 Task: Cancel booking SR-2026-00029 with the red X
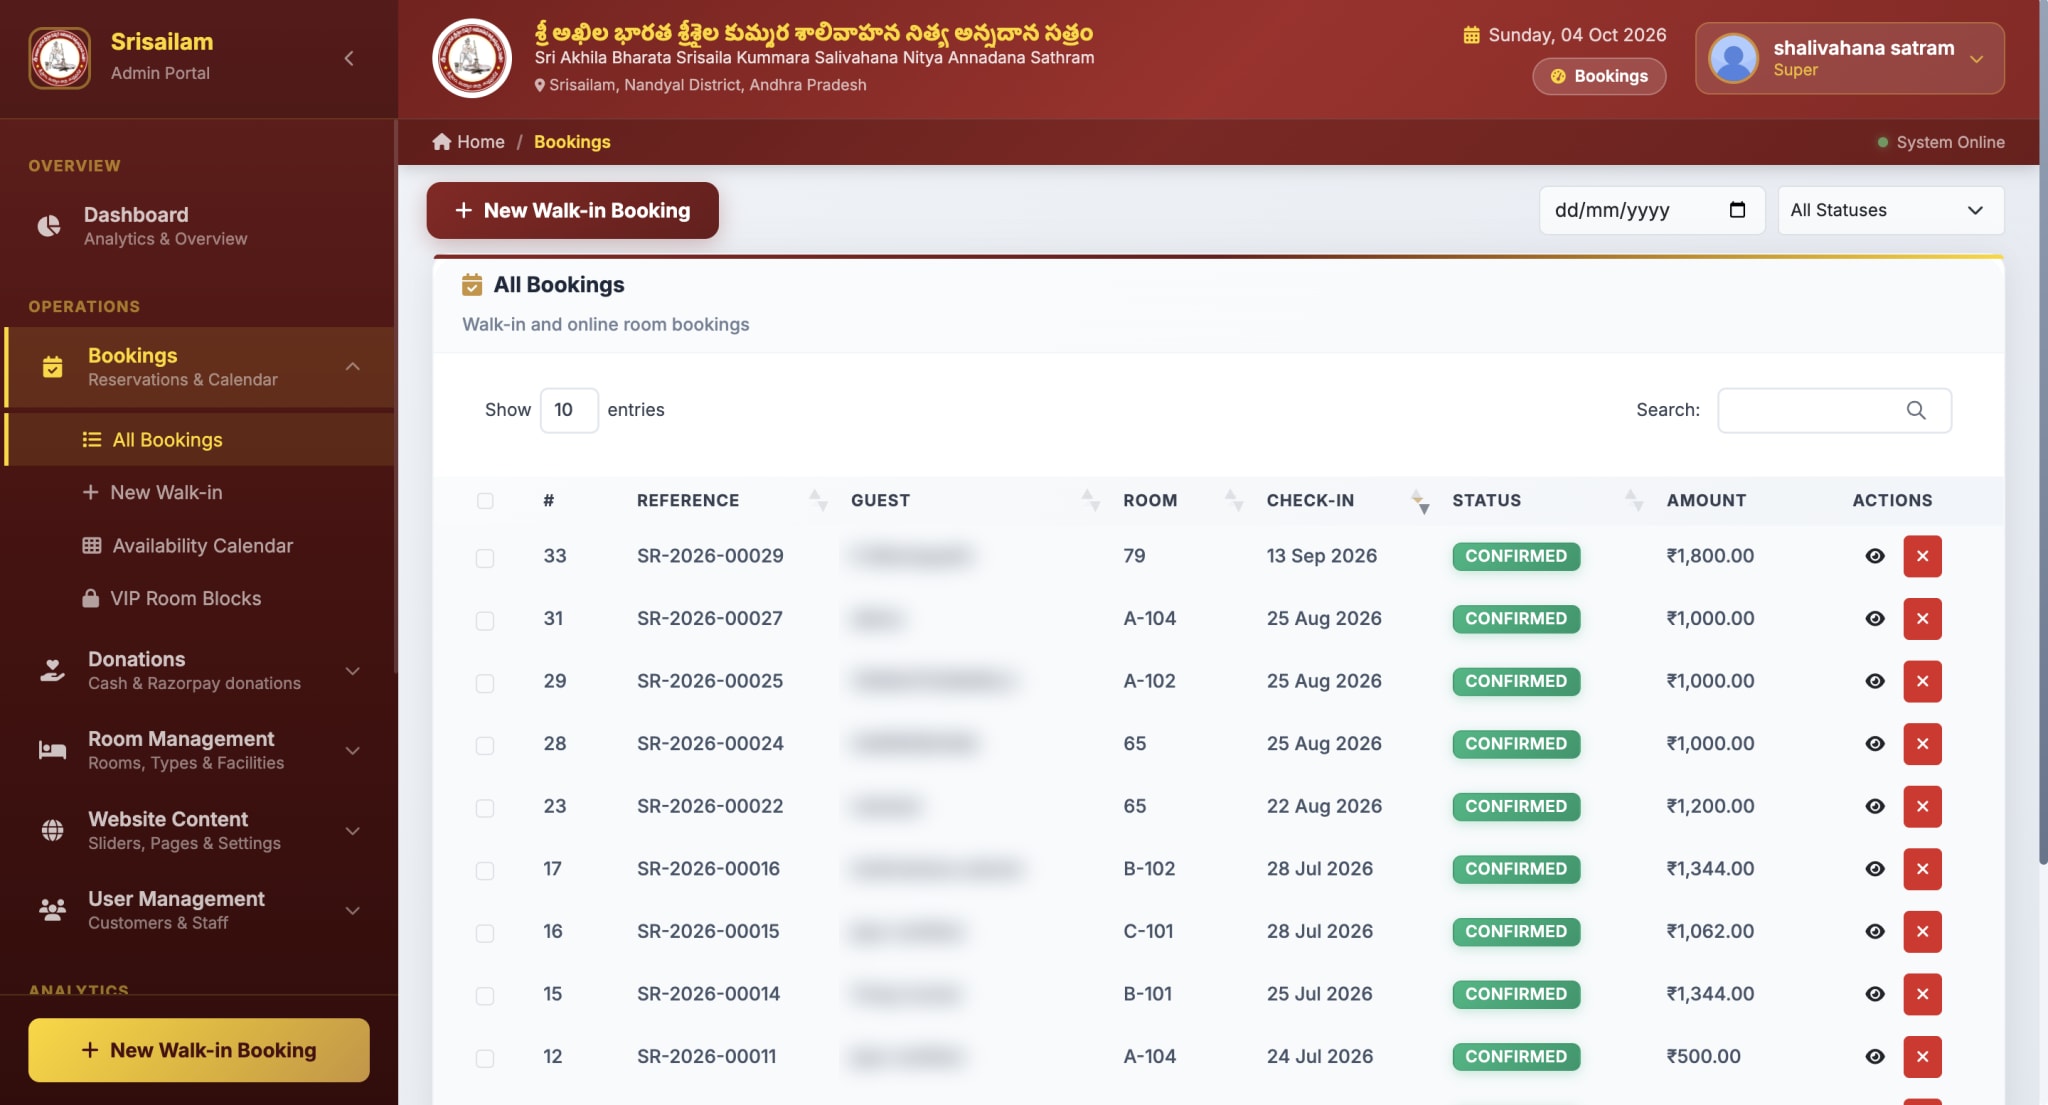(x=1922, y=556)
